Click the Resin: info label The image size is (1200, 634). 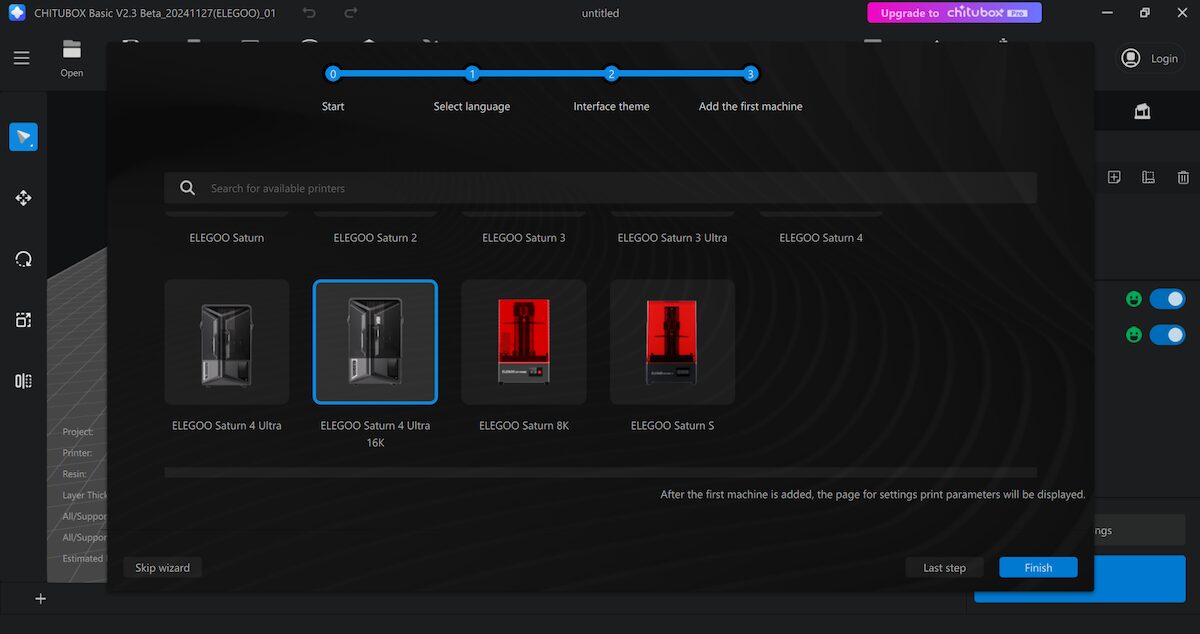pyautogui.click(x=74, y=474)
